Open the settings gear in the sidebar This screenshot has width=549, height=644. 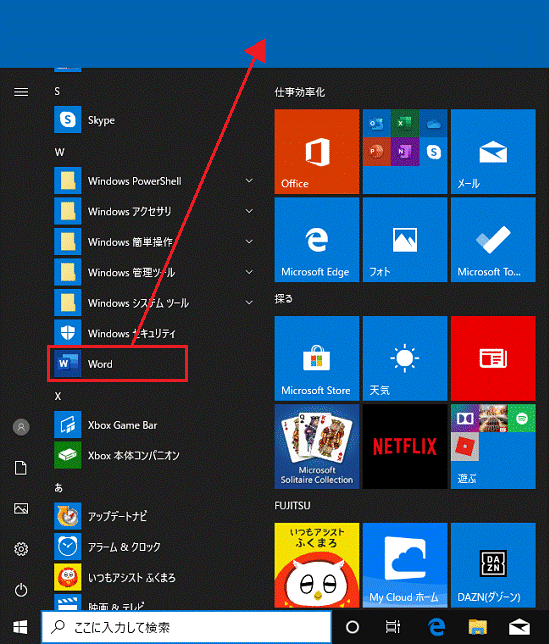(21, 549)
